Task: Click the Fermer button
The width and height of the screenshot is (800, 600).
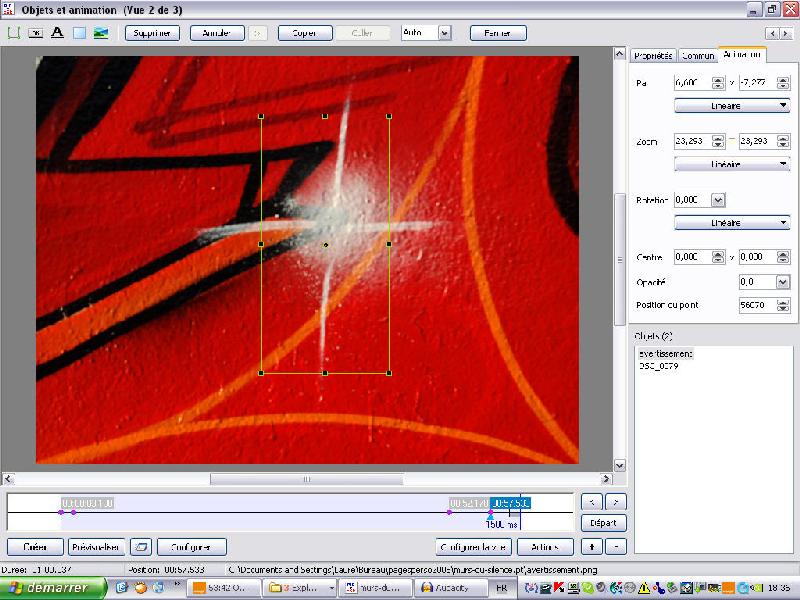Action: pos(498,33)
